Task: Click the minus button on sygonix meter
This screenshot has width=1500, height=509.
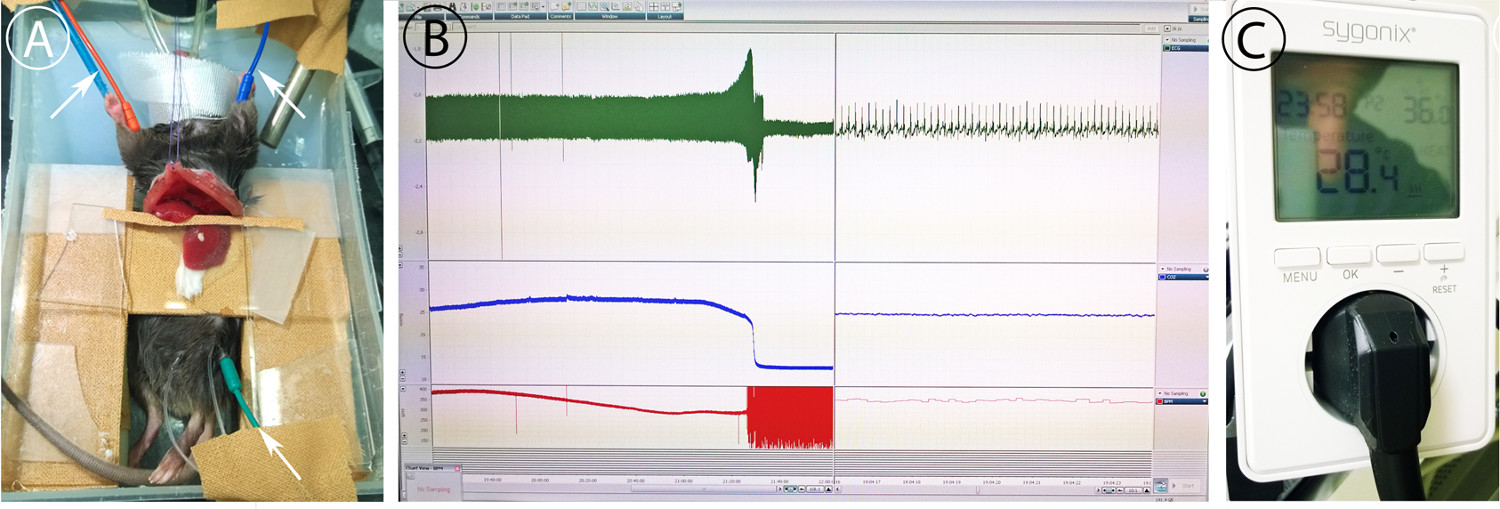Action: pyautogui.click(x=1398, y=253)
